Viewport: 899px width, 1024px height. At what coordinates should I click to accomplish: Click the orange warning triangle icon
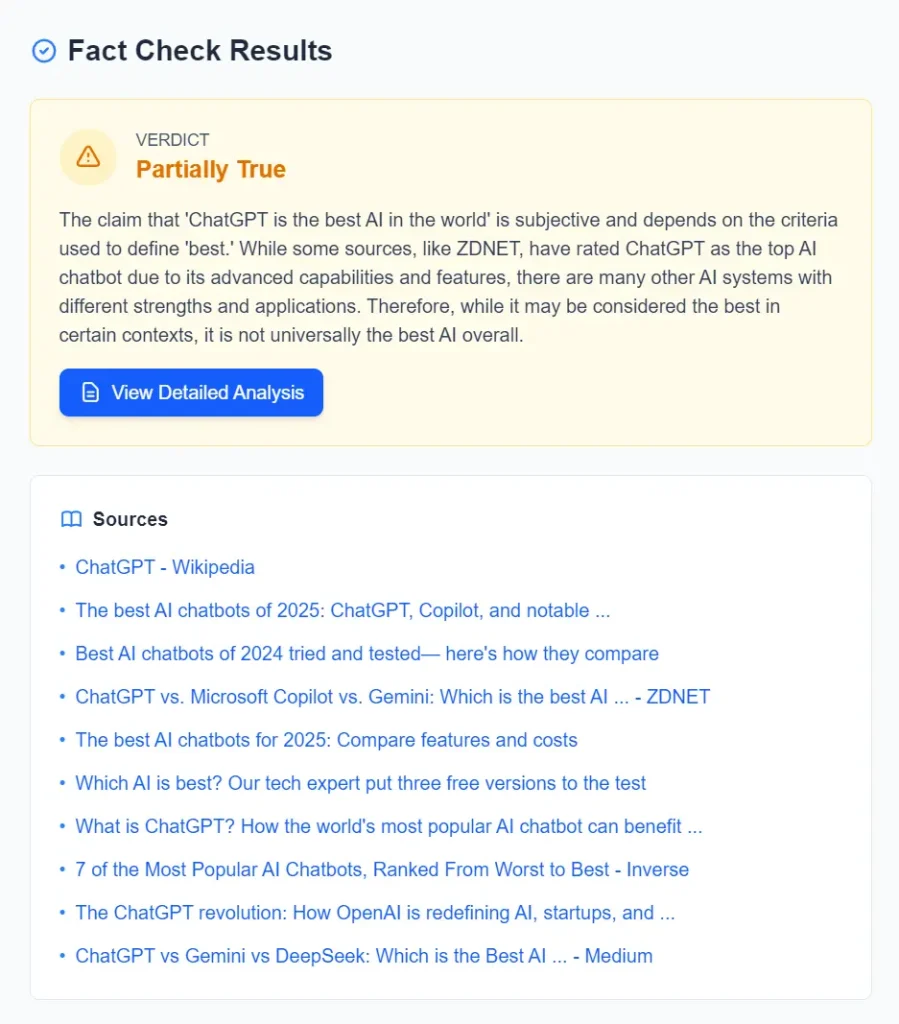tap(88, 157)
